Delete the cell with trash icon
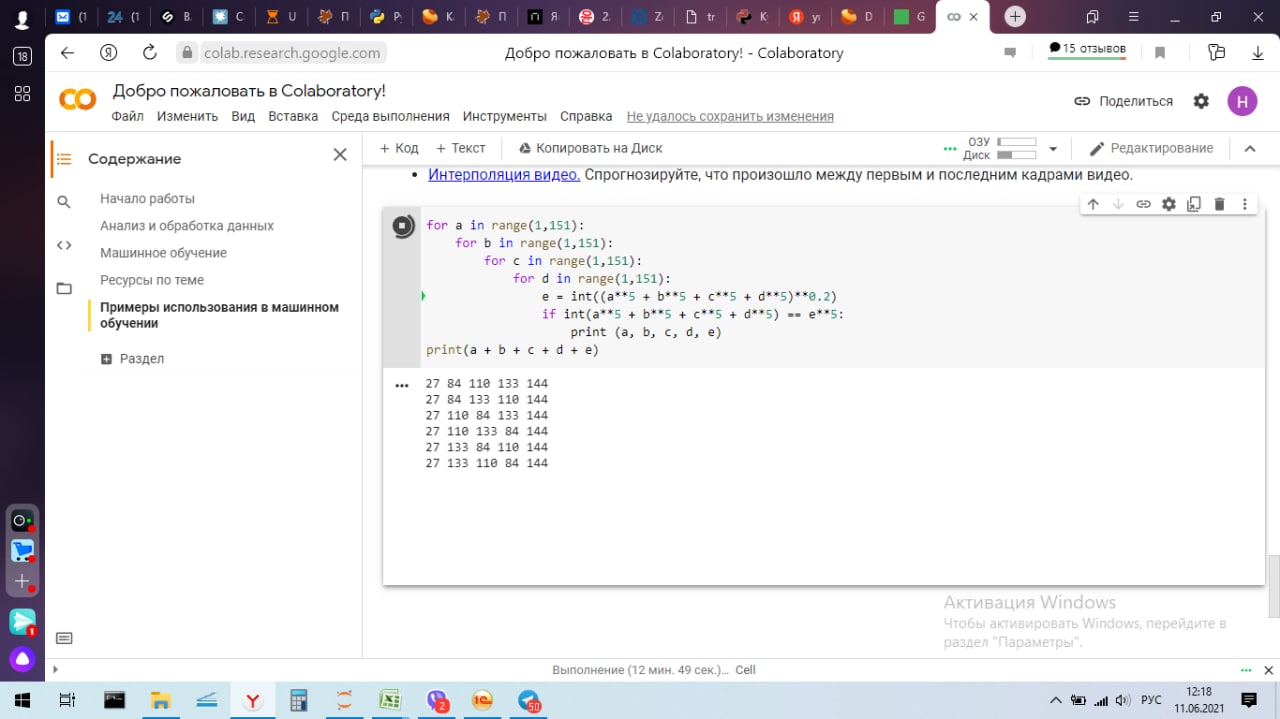The image size is (1280, 719). pyautogui.click(x=1219, y=204)
